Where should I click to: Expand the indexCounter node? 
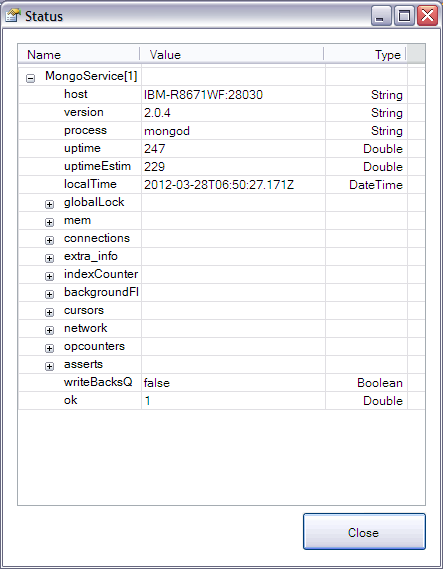(49, 276)
